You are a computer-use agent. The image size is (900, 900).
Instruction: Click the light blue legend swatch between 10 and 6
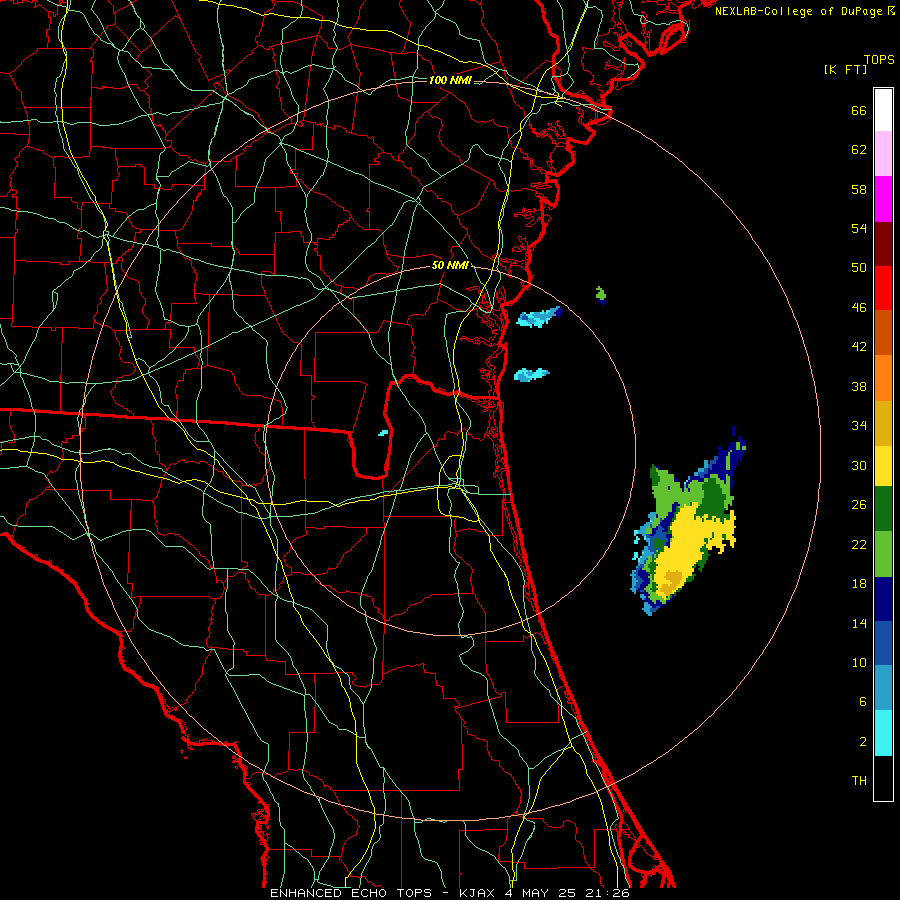coord(883,688)
